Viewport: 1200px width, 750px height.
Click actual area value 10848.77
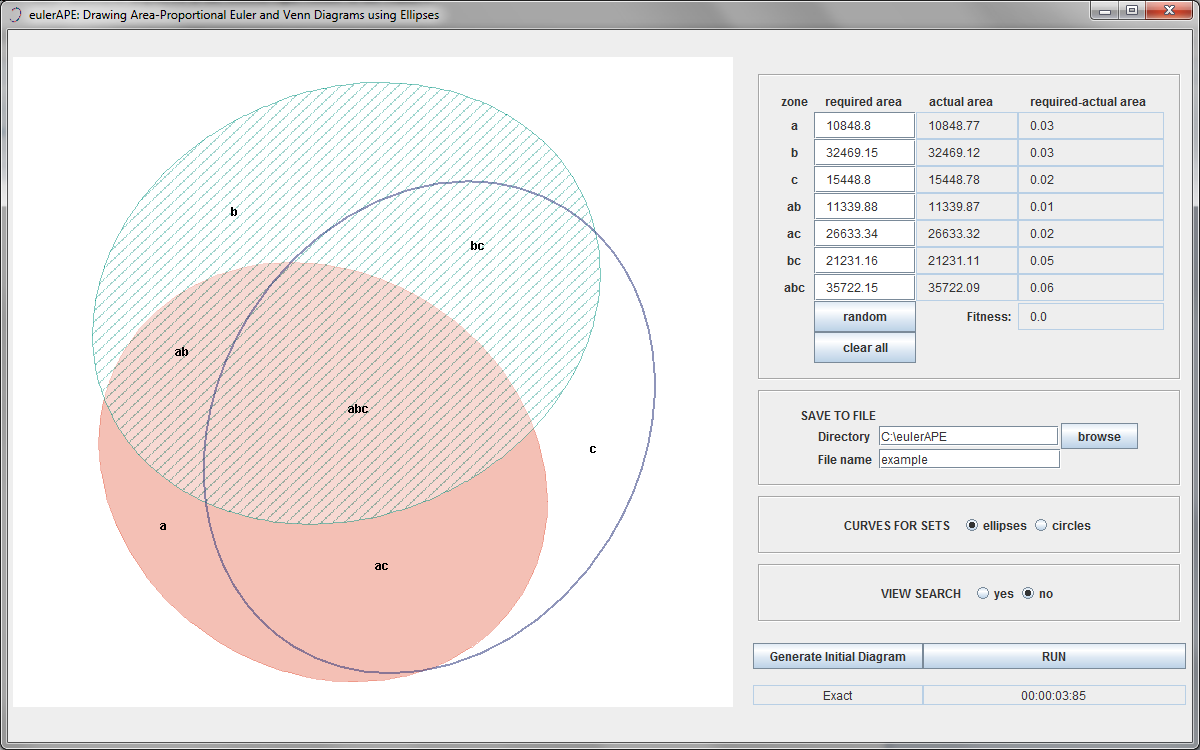(967, 125)
